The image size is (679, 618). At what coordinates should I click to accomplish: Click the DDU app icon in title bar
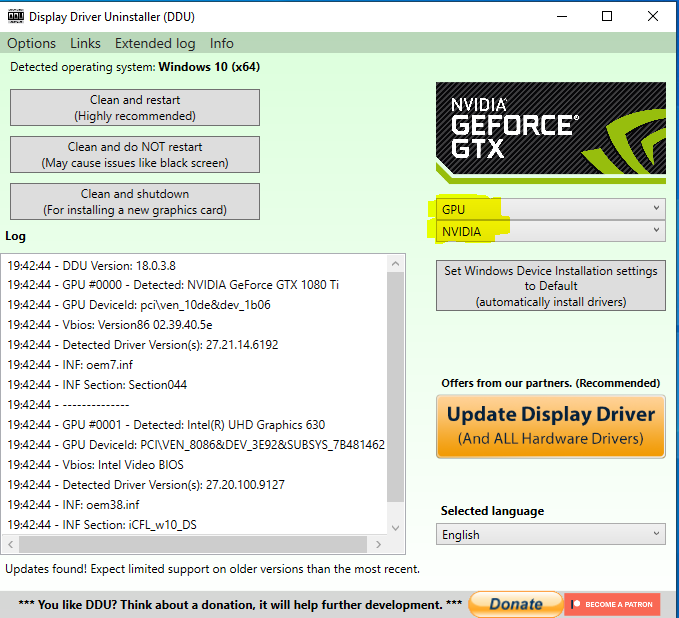tap(14, 17)
